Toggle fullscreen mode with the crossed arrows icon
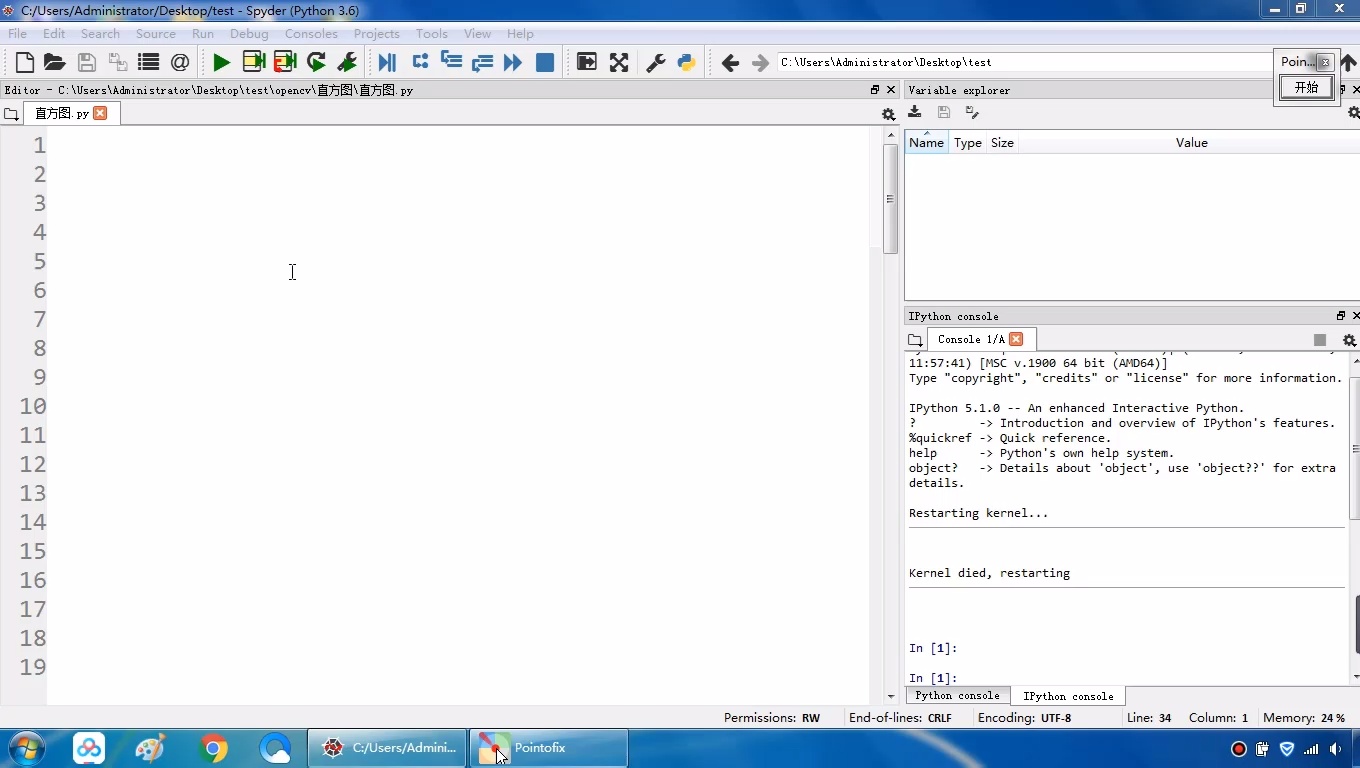Screen dimensions: 1360x768 619,63
